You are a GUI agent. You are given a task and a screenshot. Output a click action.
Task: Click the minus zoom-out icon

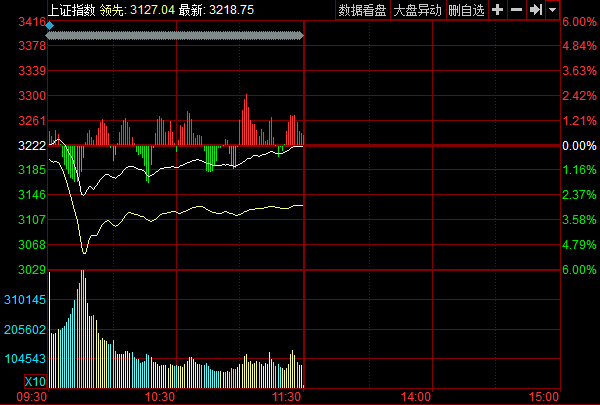click(516, 9)
